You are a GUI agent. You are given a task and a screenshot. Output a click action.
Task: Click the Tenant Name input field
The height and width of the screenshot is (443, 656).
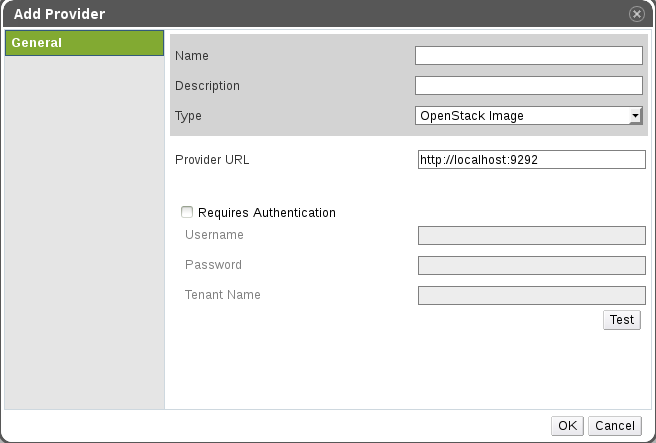(530, 295)
